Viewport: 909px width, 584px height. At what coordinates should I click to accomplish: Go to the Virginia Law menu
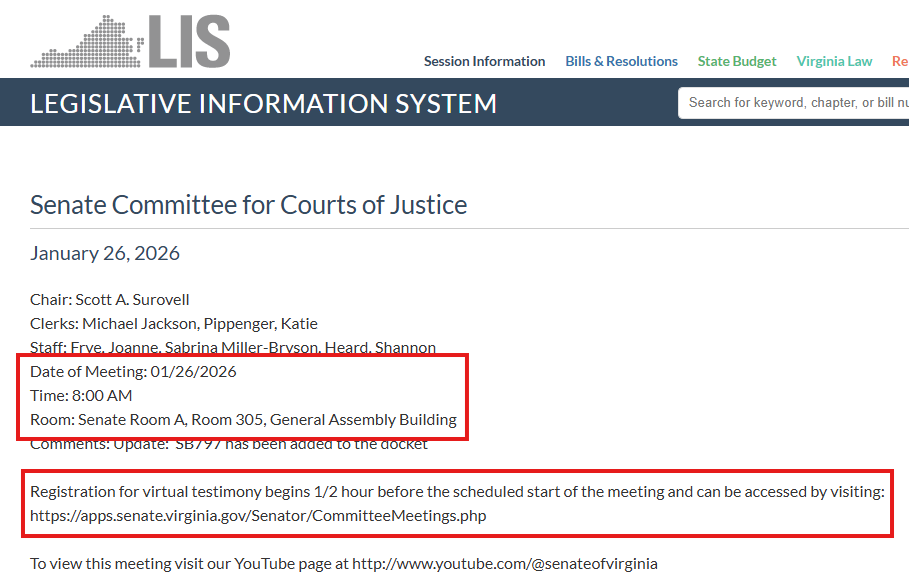834,61
